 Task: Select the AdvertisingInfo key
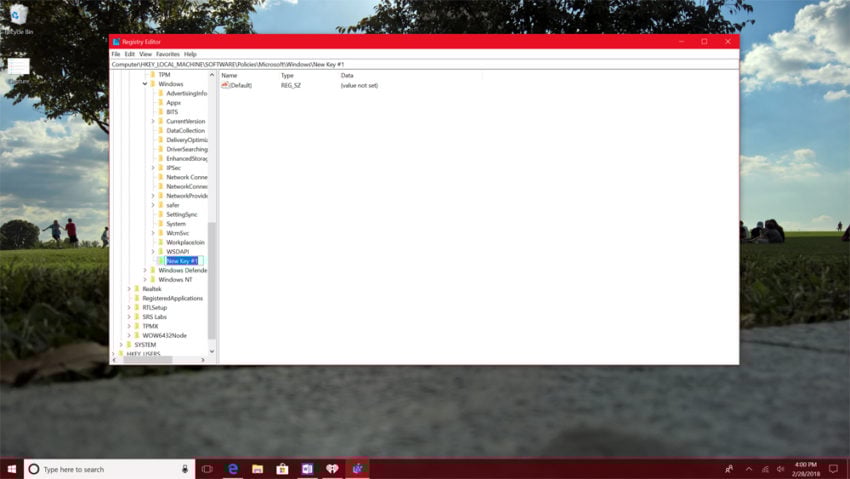(x=186, y=93)
